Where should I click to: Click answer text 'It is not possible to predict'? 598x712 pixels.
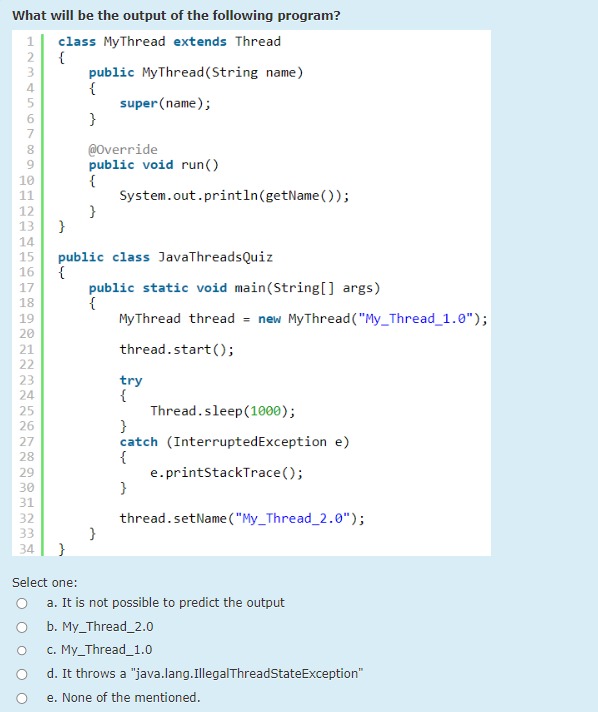click(x=165, y=603)
